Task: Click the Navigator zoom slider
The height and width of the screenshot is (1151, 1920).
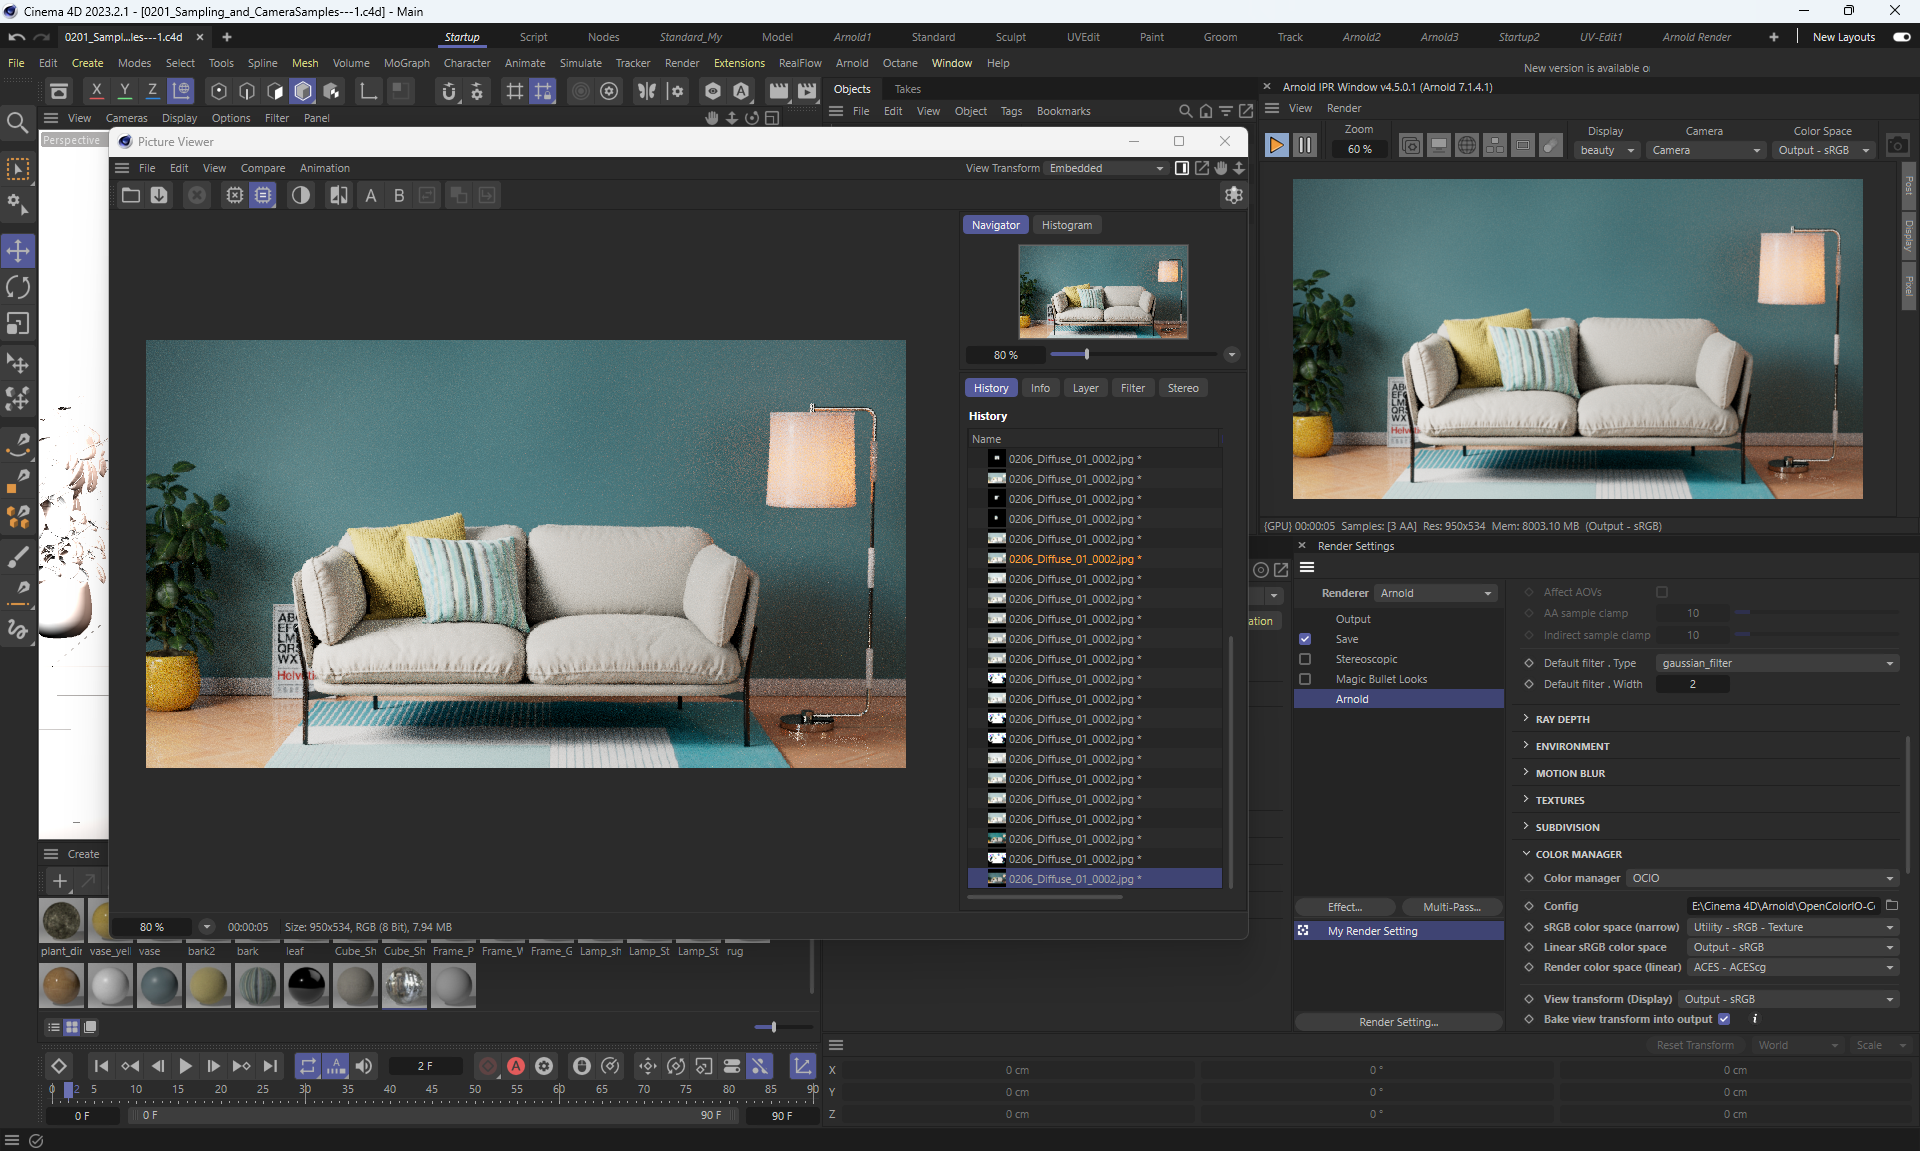Action: point(1086,354)
